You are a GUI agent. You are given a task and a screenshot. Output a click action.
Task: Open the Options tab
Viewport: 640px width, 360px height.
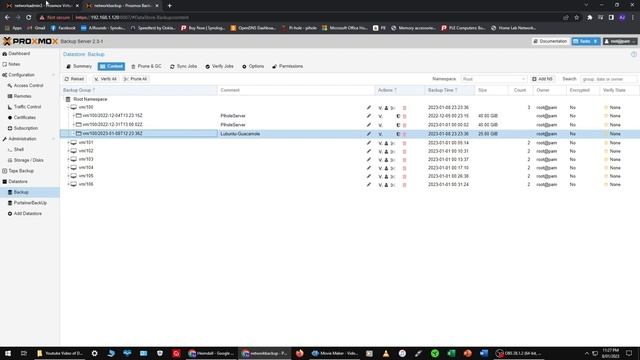tap(253, 66)
